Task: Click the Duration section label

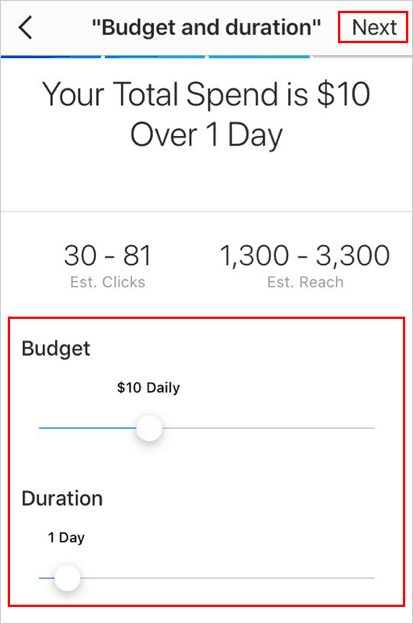Action: tap(62, 498)
